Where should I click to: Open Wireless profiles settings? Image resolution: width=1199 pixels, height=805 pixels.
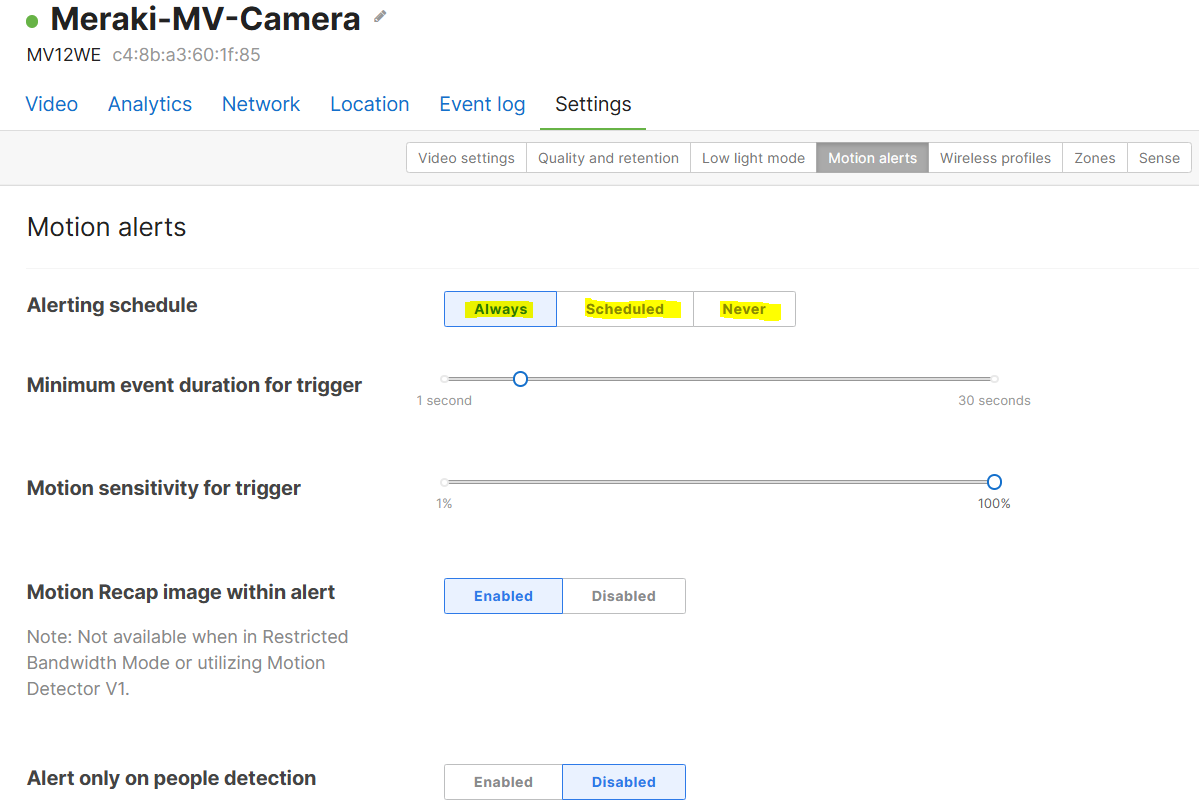996,157
